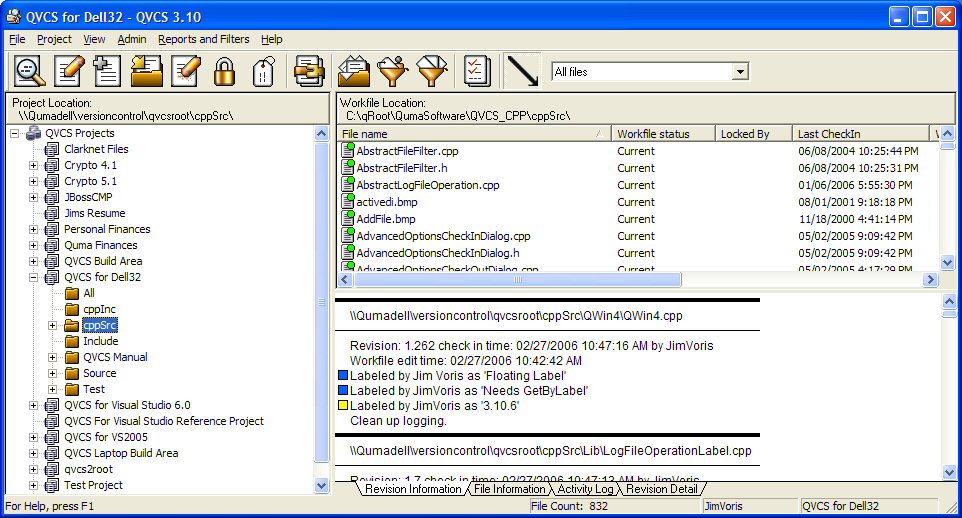This screenshot has height=518, width=962.
Task: Expand the Personal Finances project node
Action: [x=34, y=229]
